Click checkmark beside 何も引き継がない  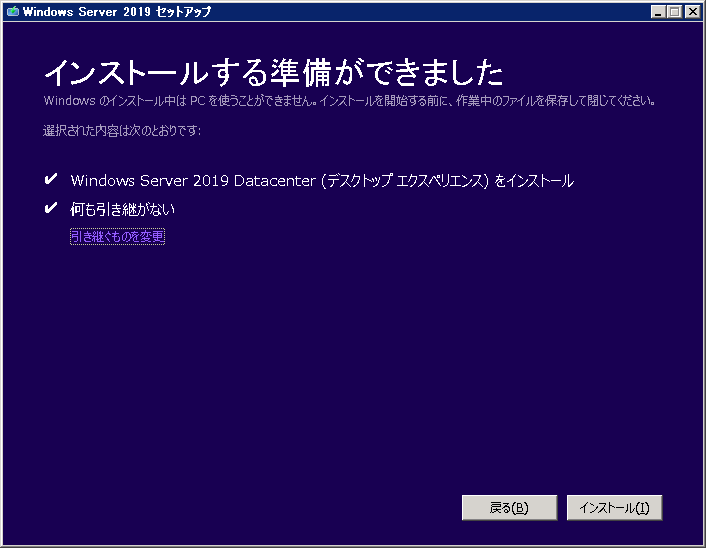[50, 208]
